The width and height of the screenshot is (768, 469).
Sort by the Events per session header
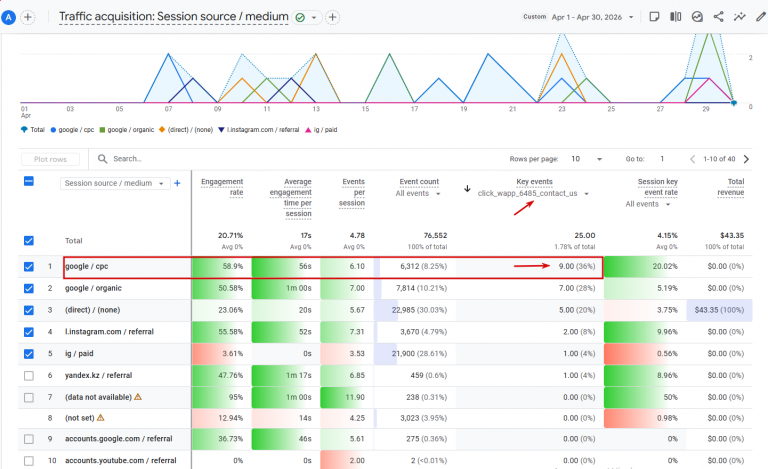[352, 192]
